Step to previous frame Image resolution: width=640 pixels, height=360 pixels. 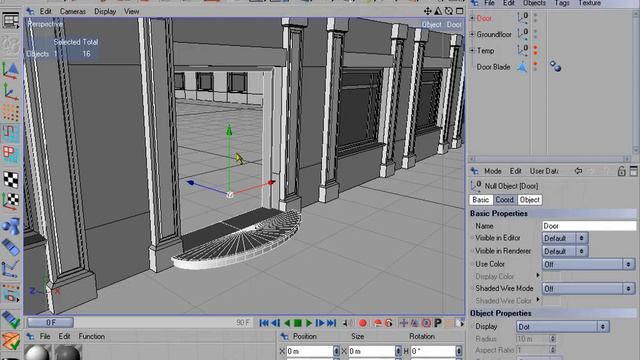point(276,323)
